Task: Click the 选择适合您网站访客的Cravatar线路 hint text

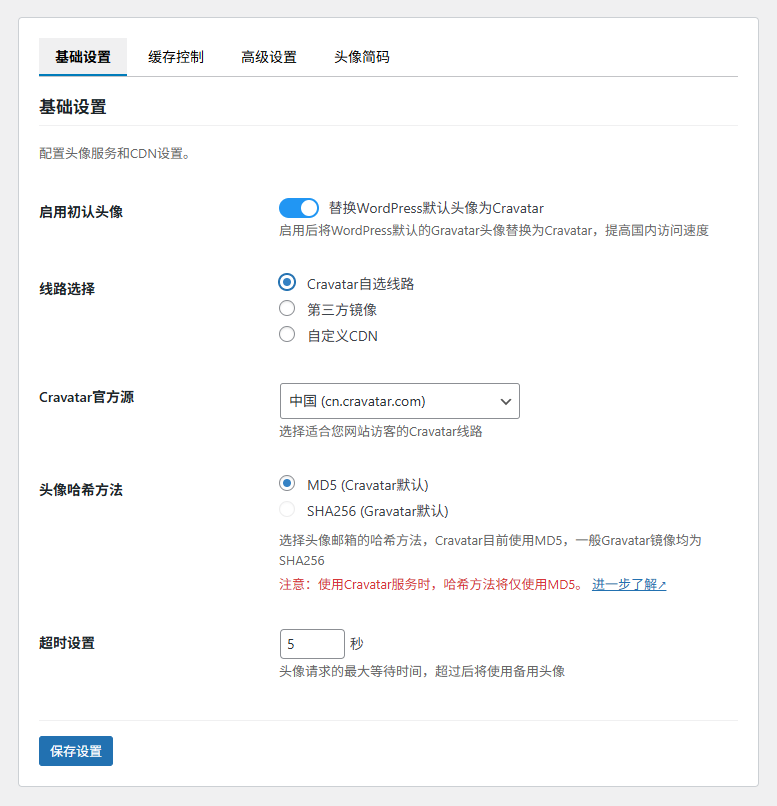Action: (381, 431)
